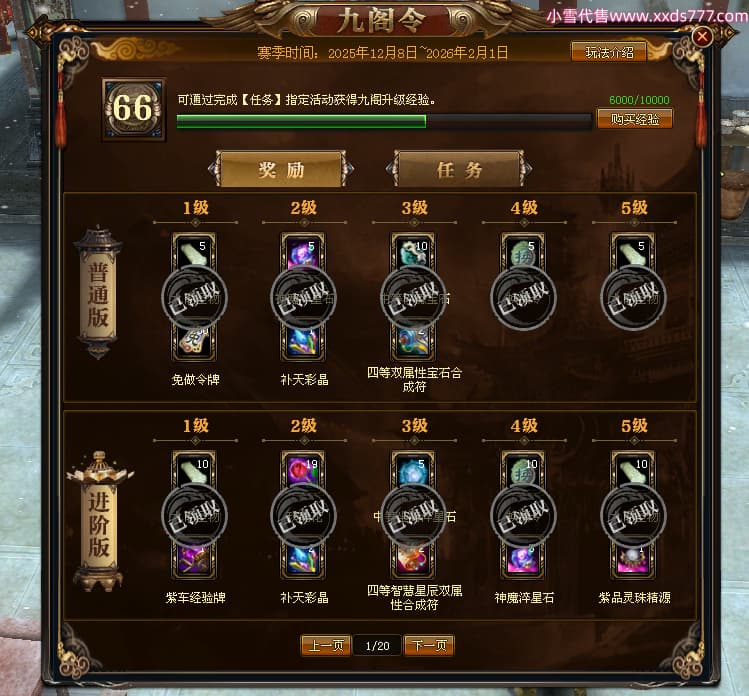The width and height of the screenshot is (749, 696).
Task: Switch to the 奖励 tab
Action: [281, 169]
